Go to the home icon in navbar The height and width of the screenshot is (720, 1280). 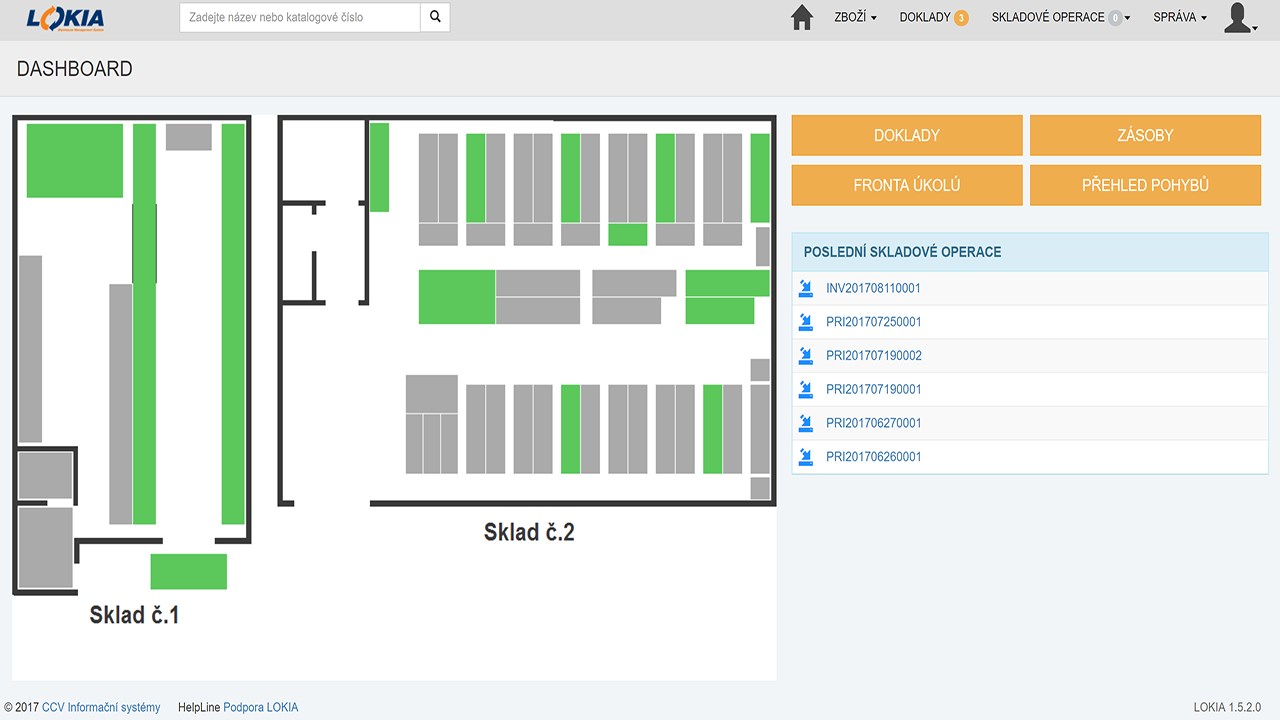[x=801, y=18]
